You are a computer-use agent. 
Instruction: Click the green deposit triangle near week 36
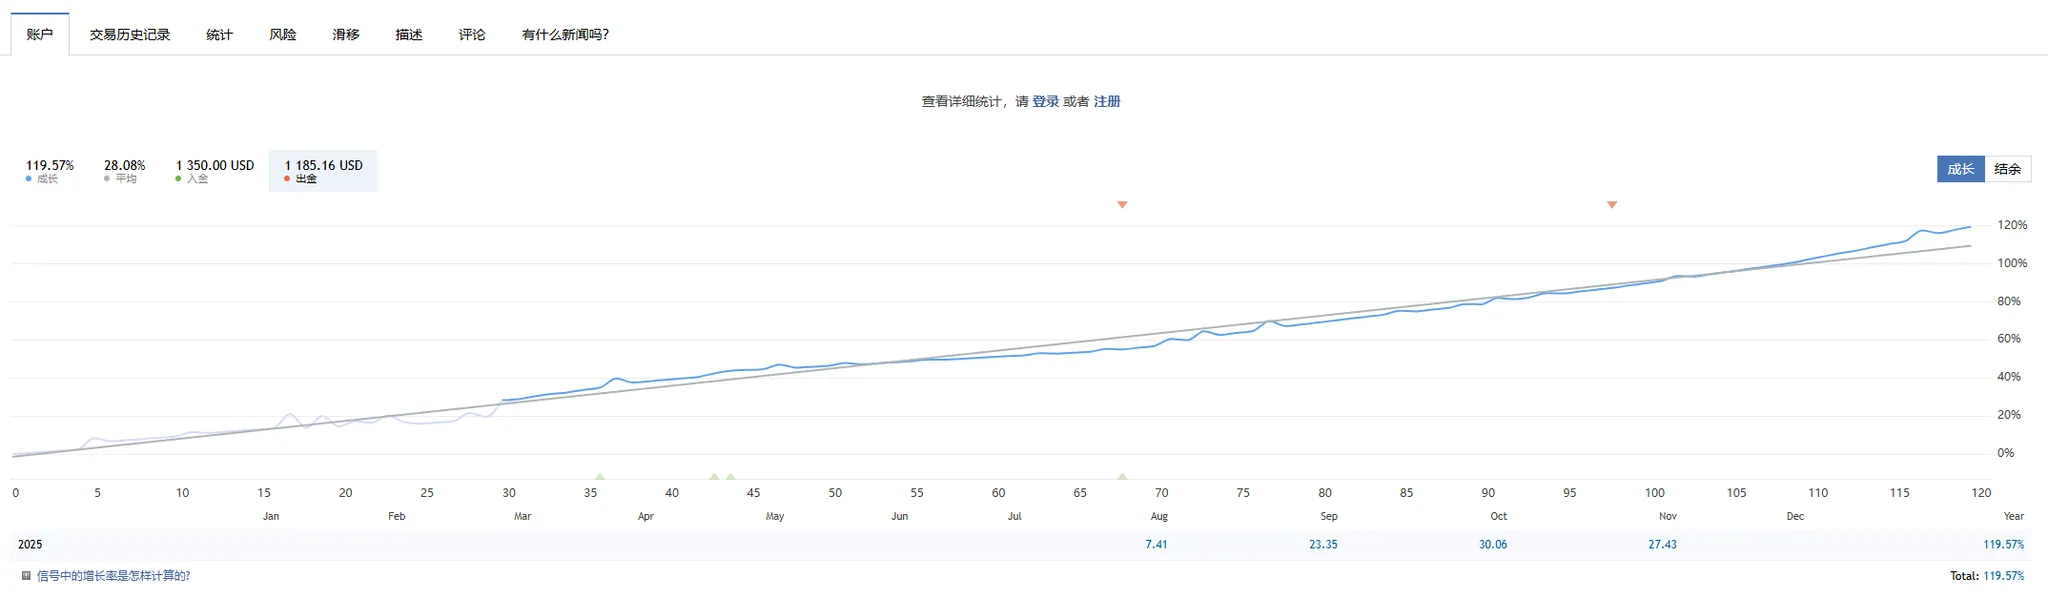coord(600,476)
